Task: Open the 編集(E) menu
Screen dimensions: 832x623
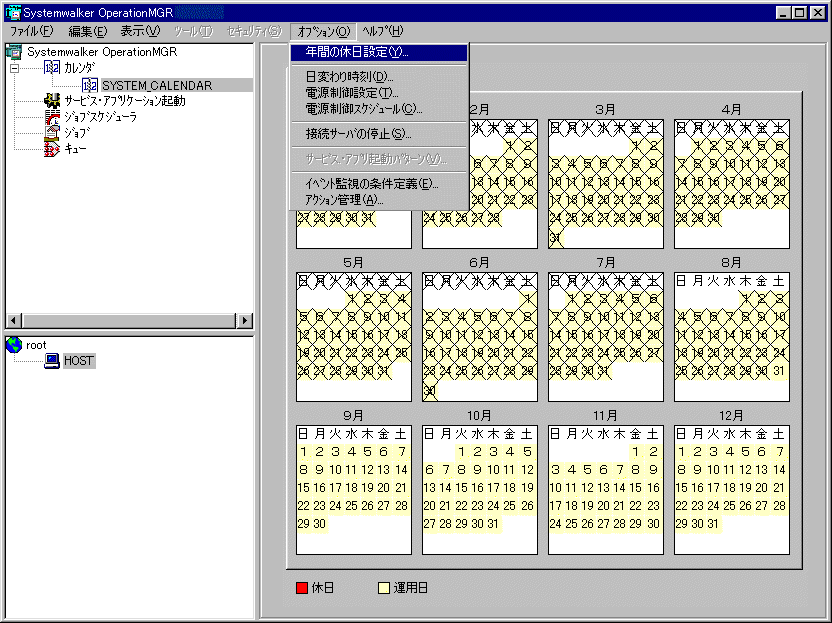Action: click(x=88, y=31)
